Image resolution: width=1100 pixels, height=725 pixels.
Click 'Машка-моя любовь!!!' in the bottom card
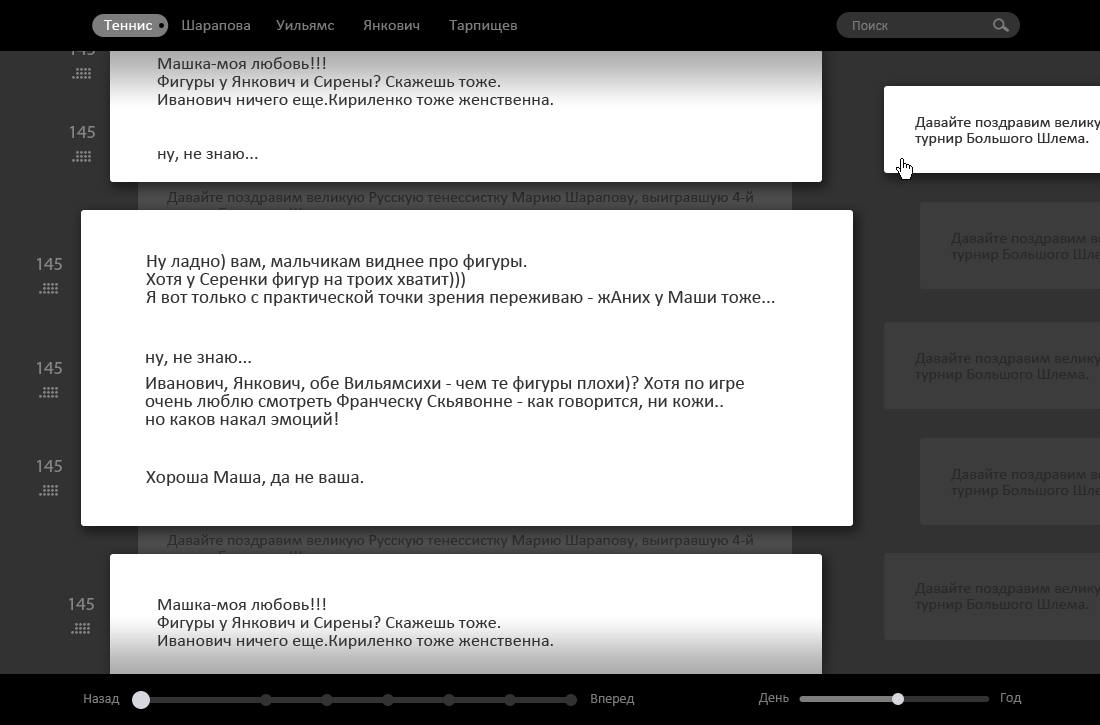coord(241,605)
